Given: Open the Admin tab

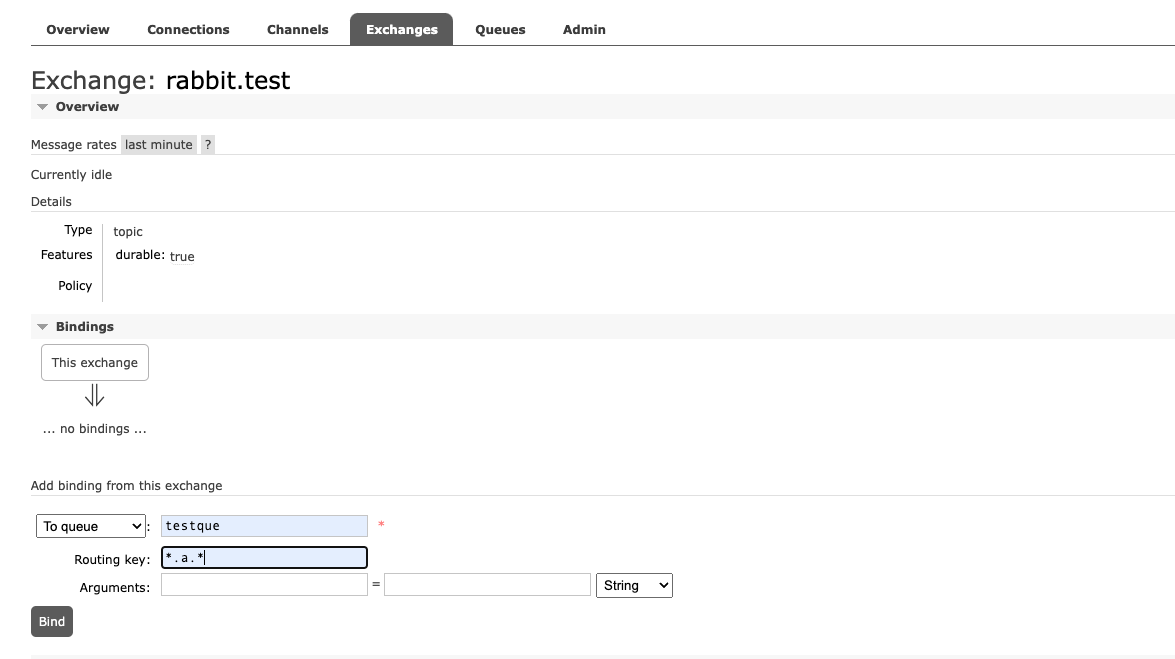Looking at the screenshot, I should (x=584, y=29).
